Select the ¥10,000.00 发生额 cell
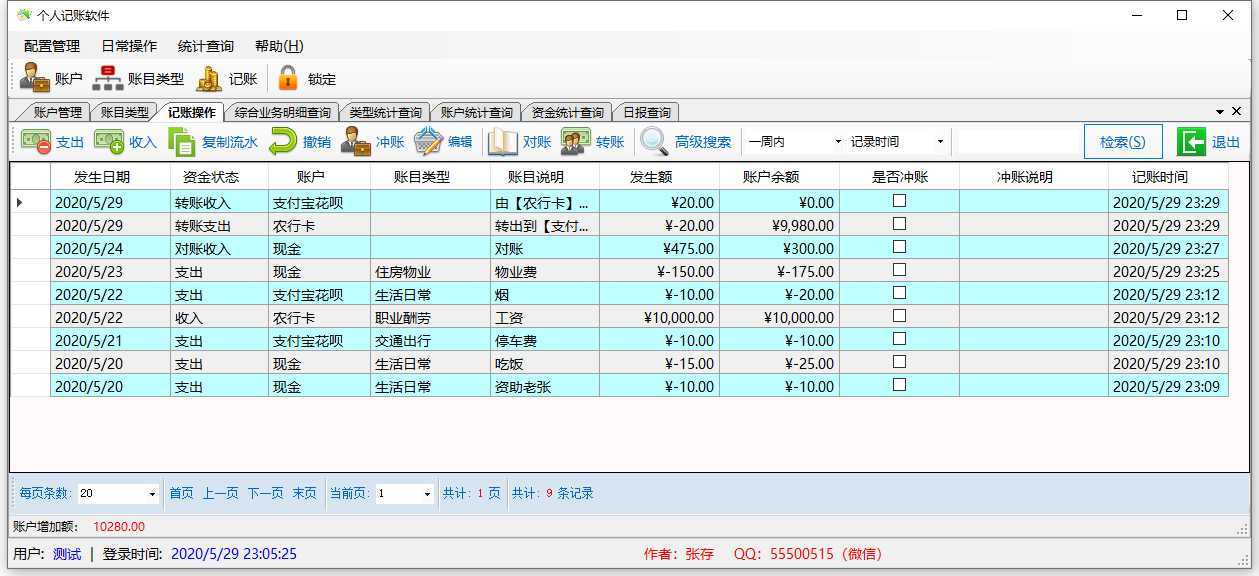 point(659,317)
